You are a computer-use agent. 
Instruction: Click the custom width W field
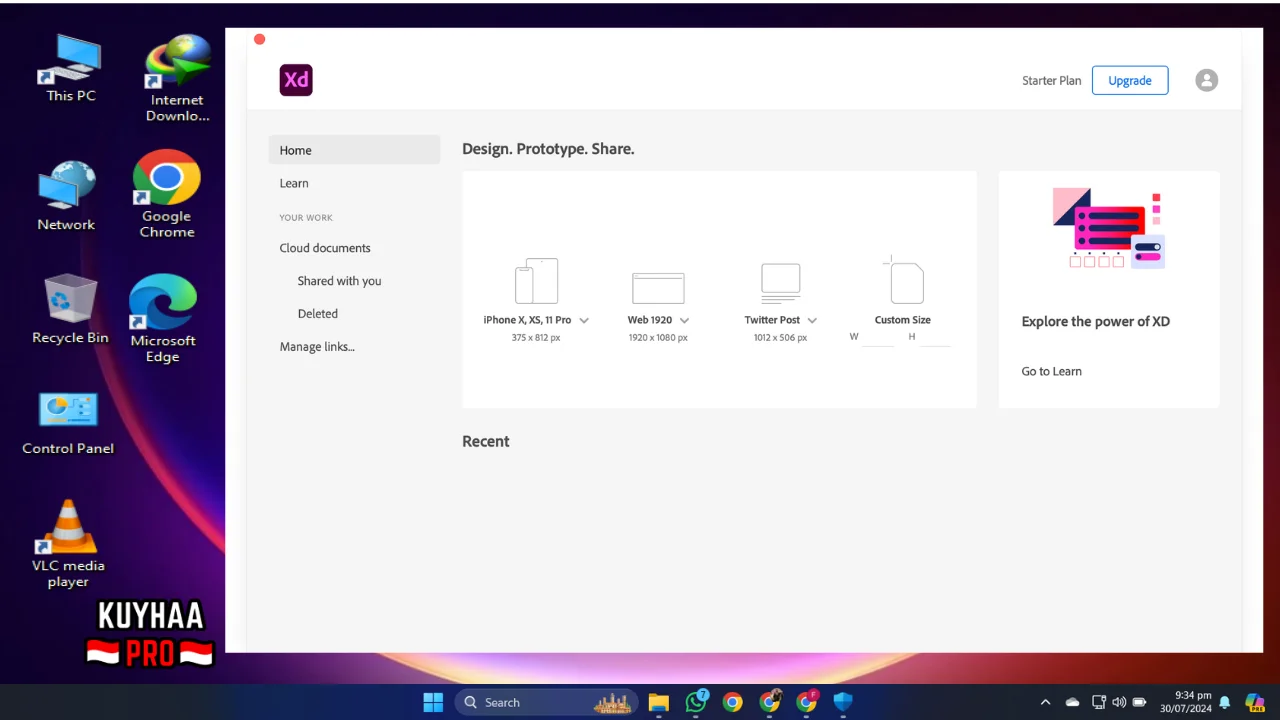(879, 337)
